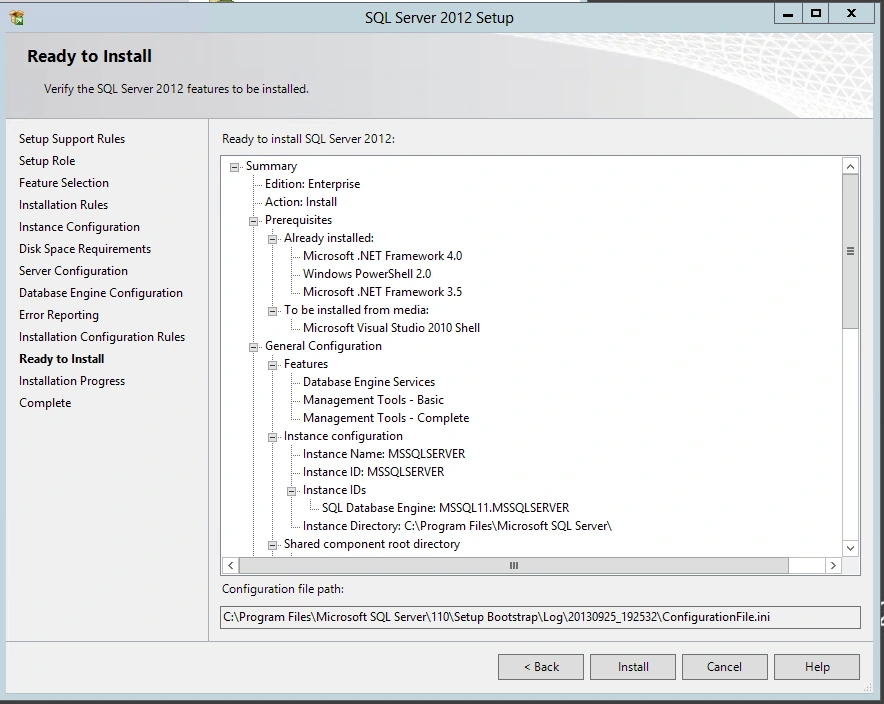The width and height of the screenshot is (884, 704).
Task: Maximize the SQL Server 2012 Setup window
Action: click(x=815, y=14)
